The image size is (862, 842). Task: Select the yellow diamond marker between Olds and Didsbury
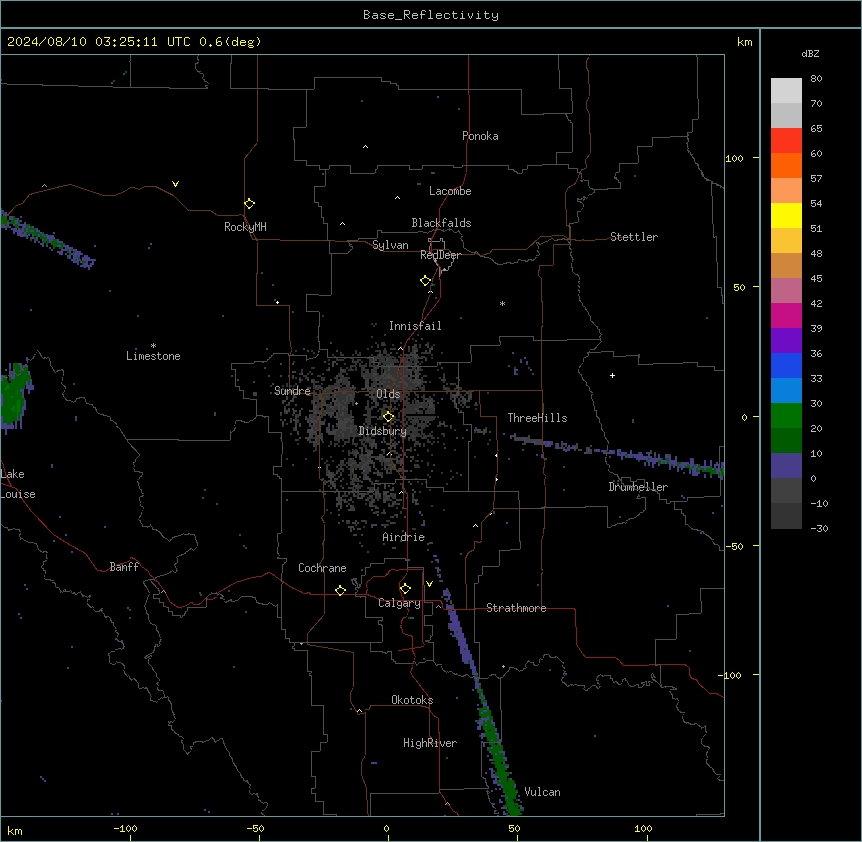[388, 417]
